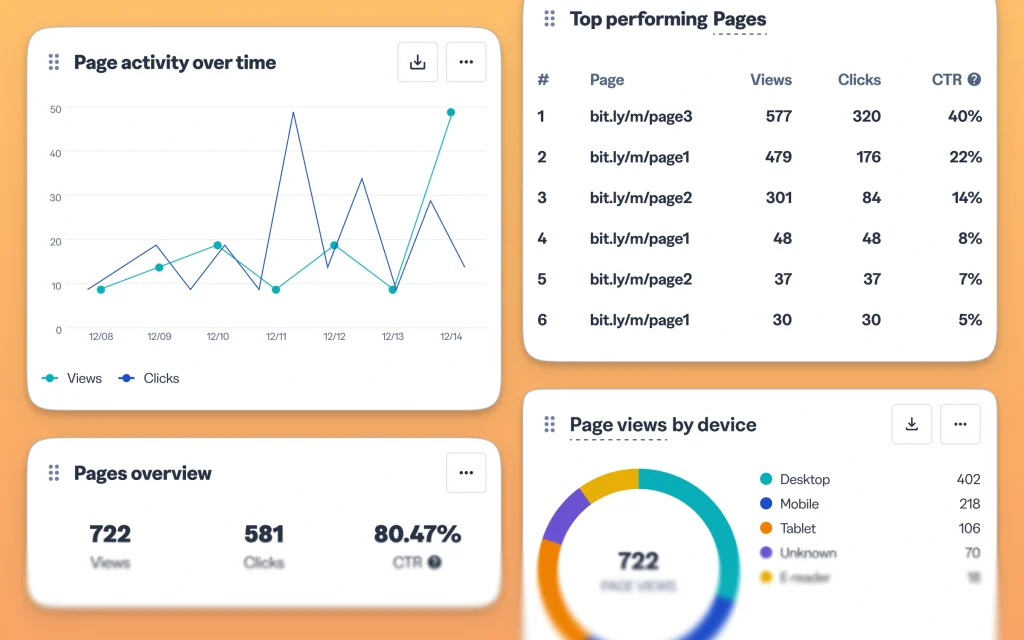Click the Views data point on 12/11
Viewport: 1024px width, 640px height.
pyautogui.click(x=276, y=290)
